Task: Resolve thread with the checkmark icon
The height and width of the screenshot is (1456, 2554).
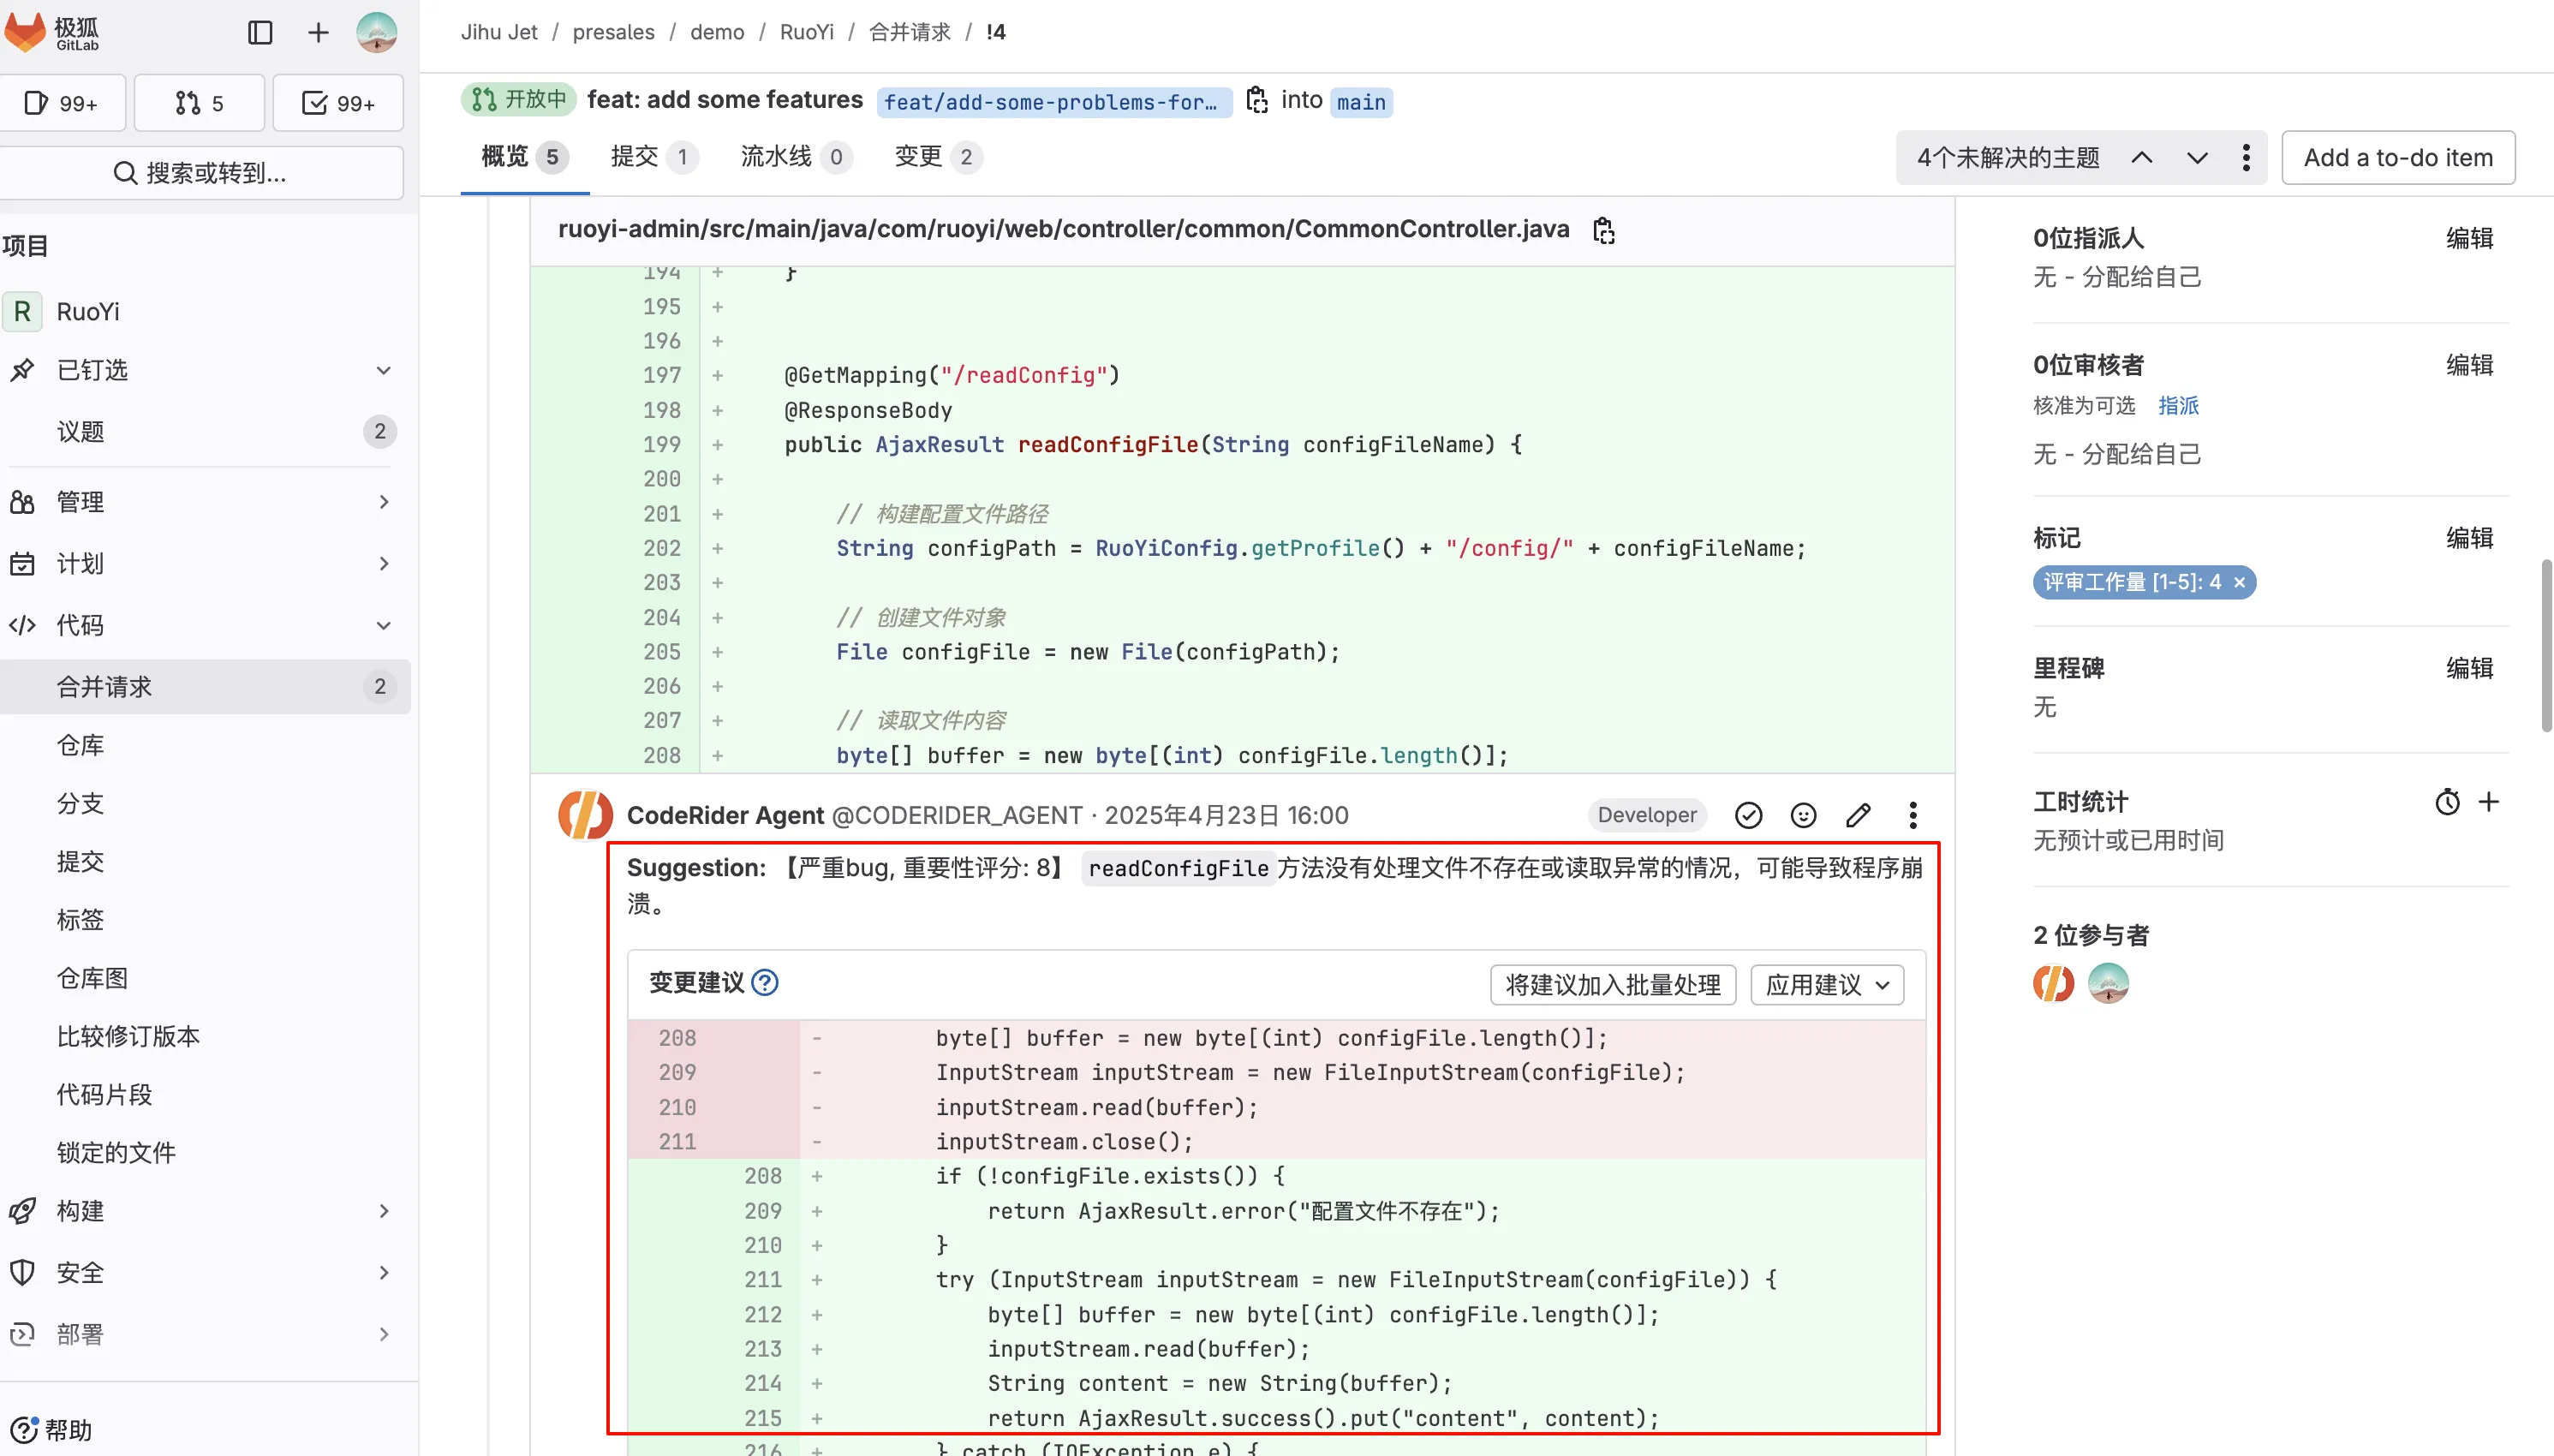Action: coord(1748,815)
